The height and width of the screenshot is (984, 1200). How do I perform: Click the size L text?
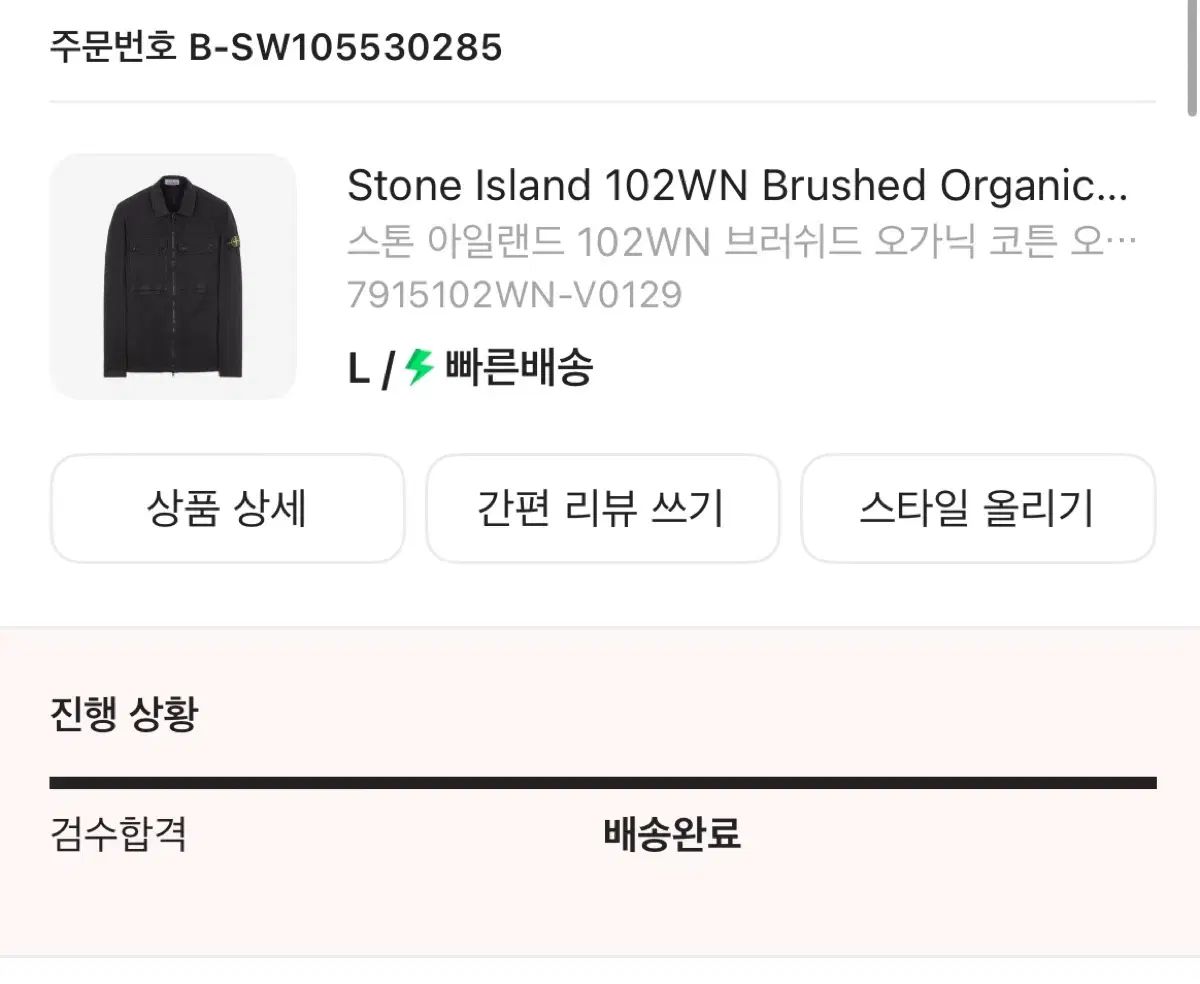click(x=358, y=370)
